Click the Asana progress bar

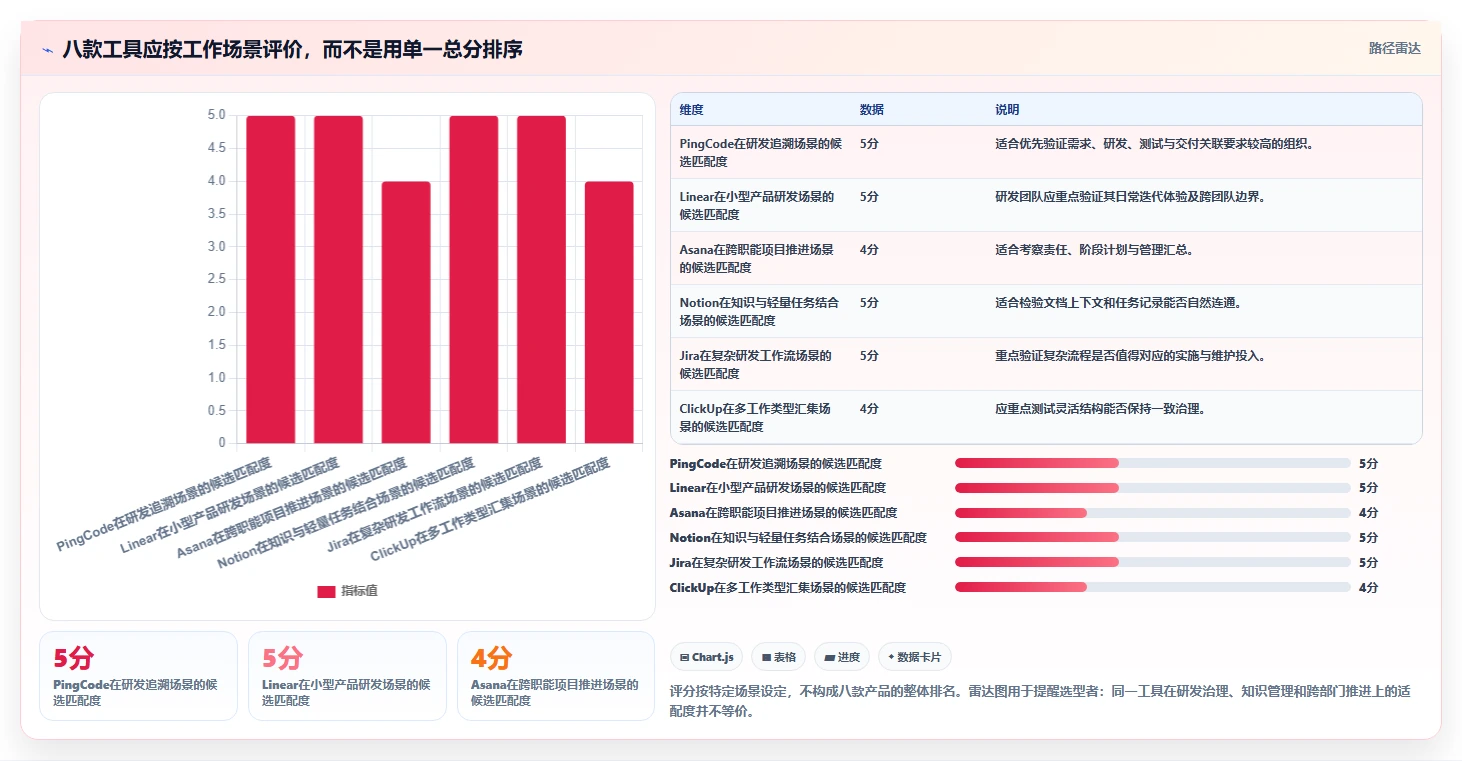[1152, 513]
